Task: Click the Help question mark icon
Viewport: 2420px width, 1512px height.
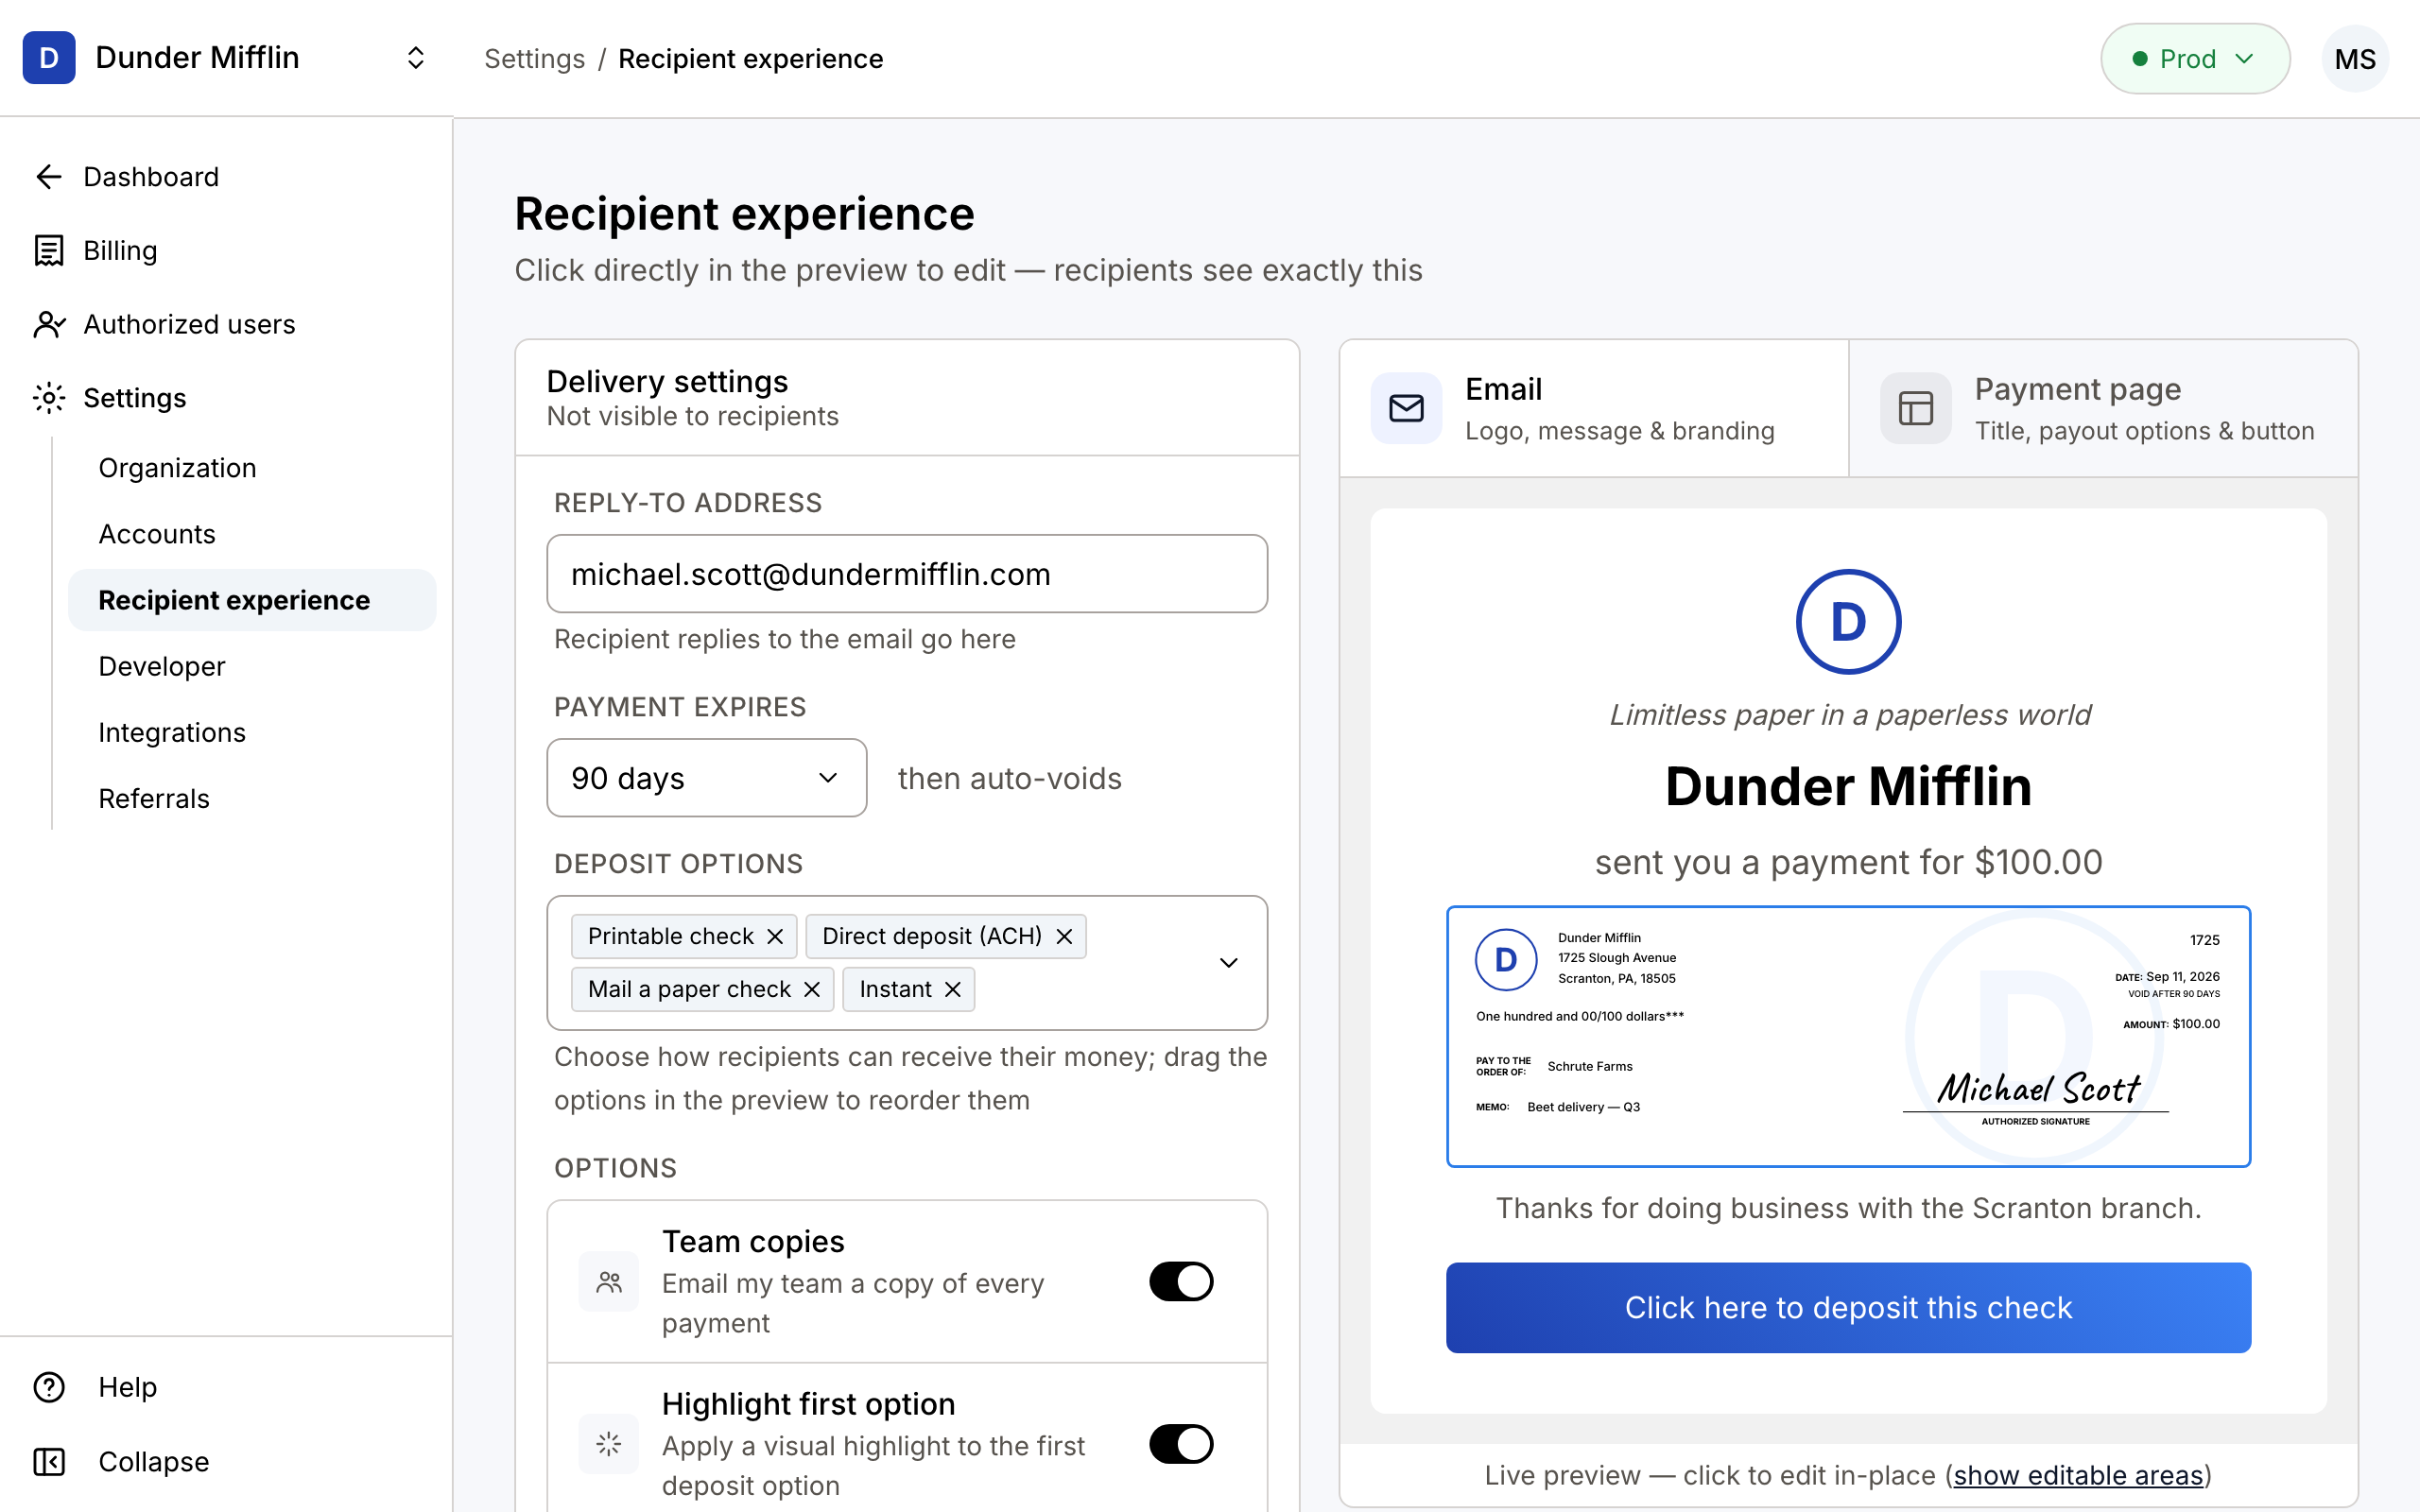Action: coord(49,1387)
